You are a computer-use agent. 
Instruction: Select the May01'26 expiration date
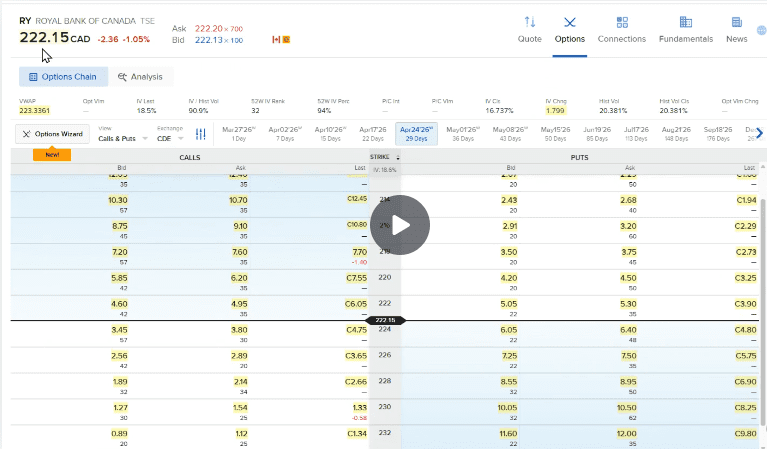[x=462, y=133]
